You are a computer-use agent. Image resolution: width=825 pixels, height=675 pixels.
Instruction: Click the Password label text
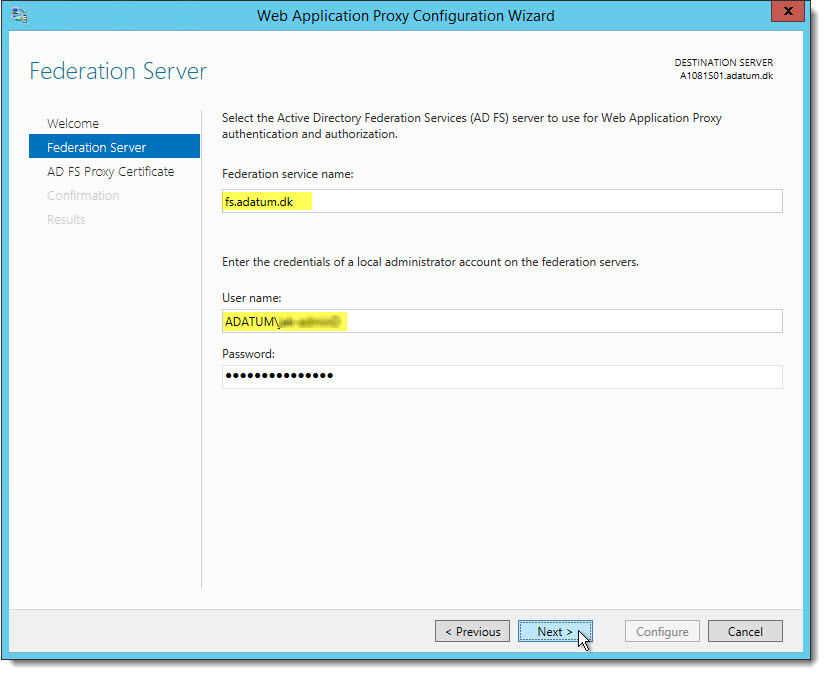click(248, 354)
